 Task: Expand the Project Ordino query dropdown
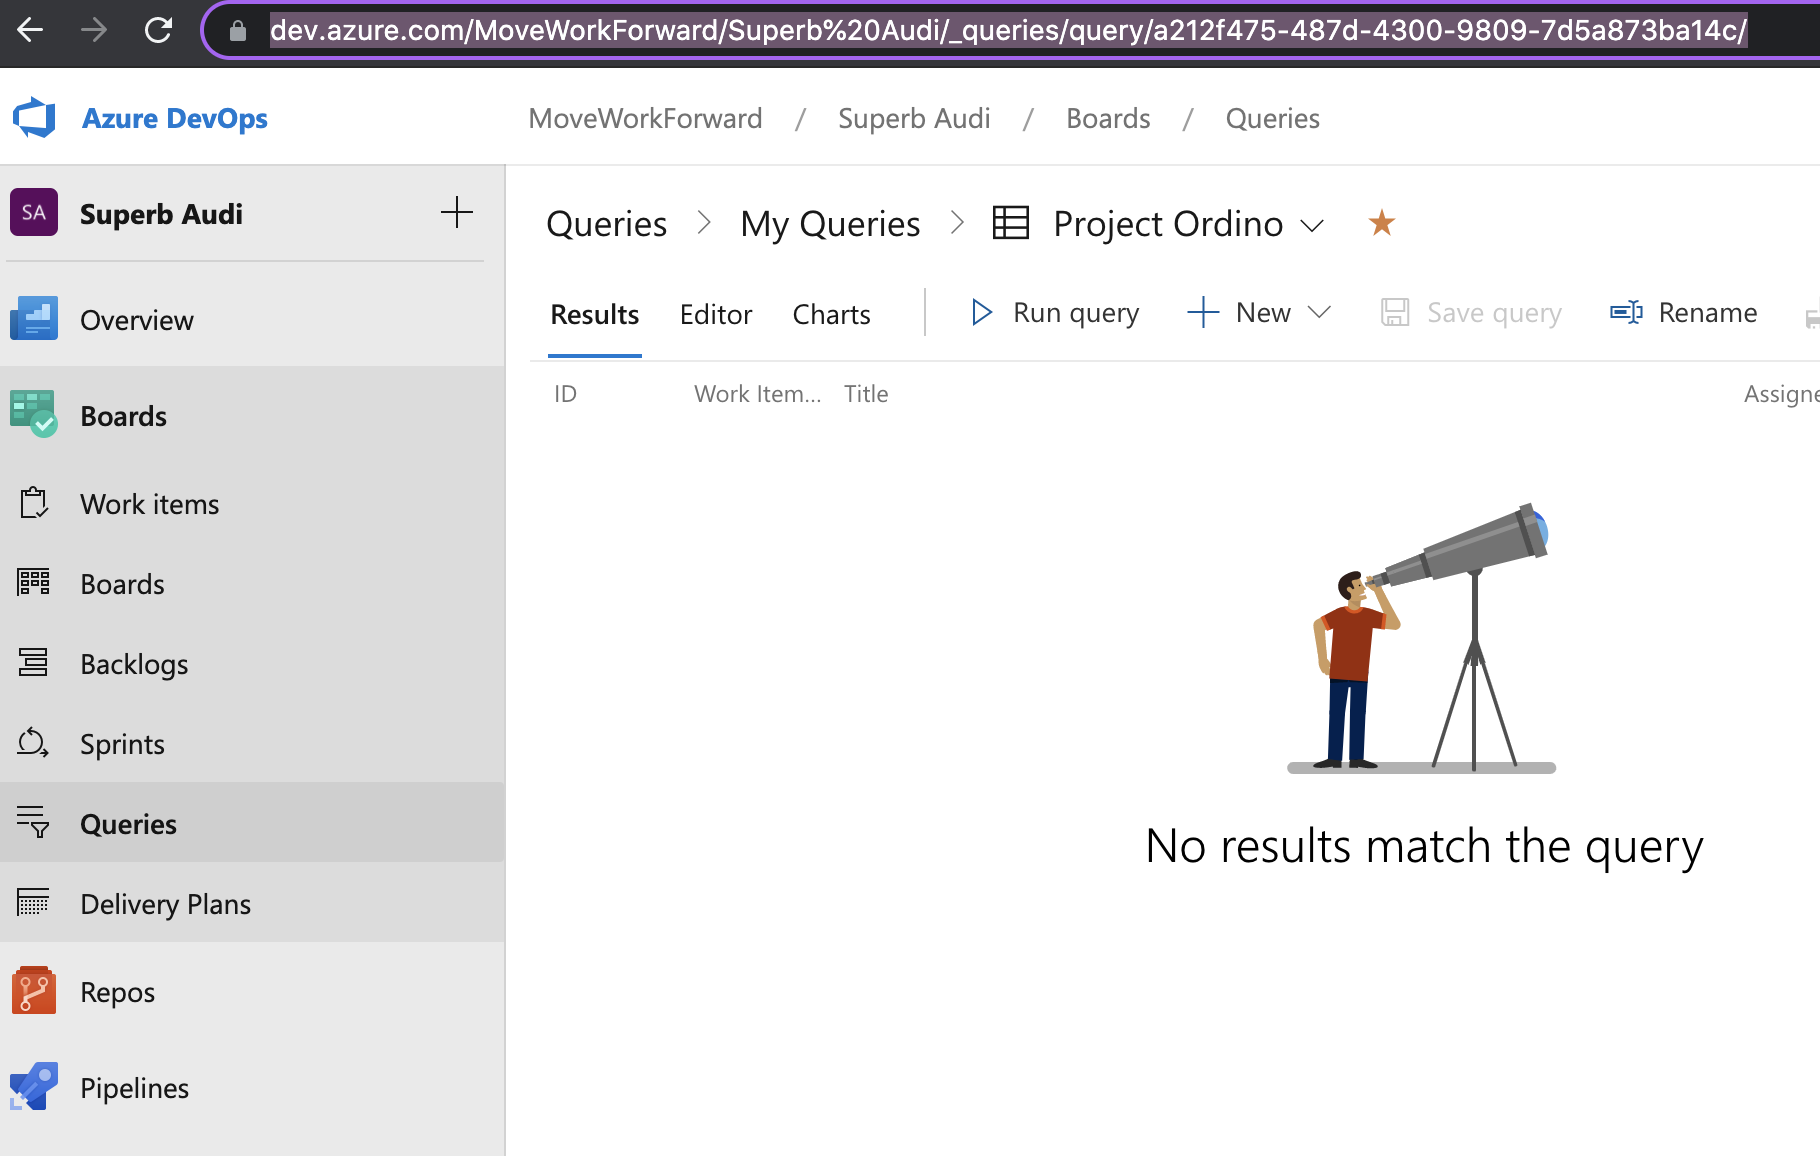(x=1312, y=225)
